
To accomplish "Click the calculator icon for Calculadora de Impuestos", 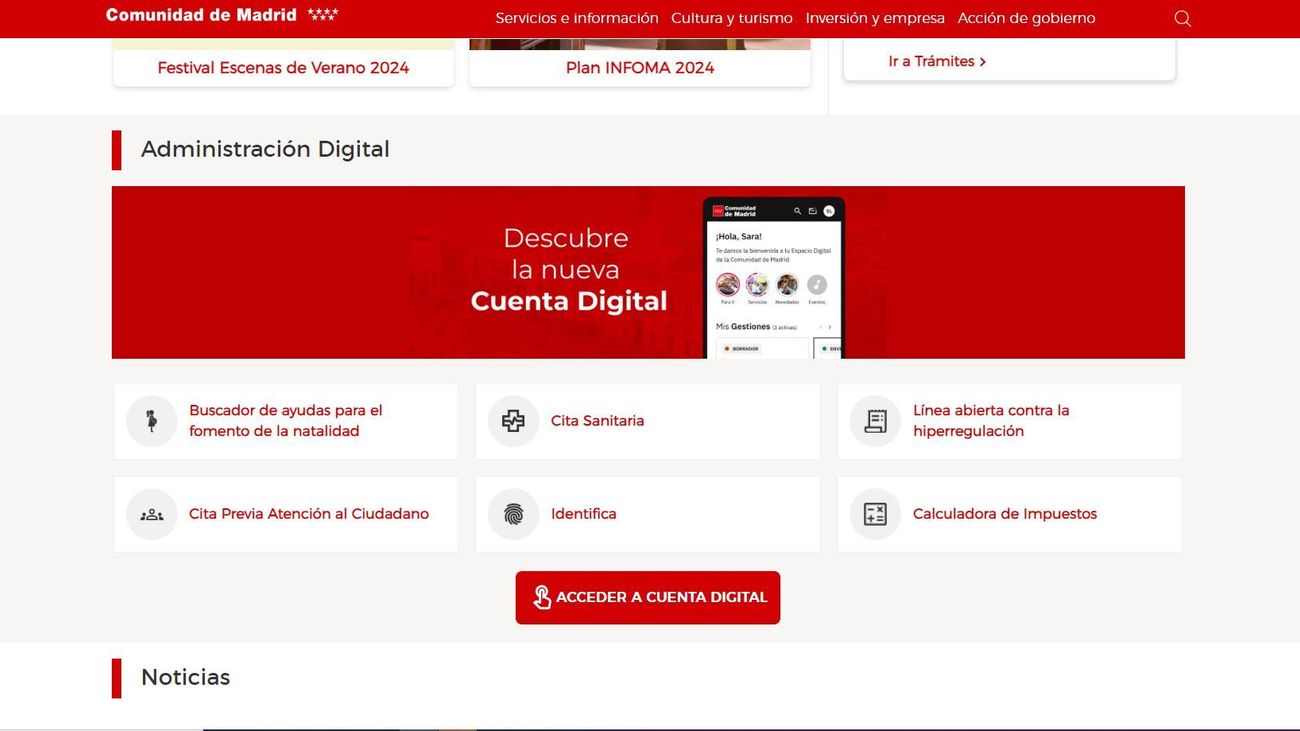I will click(874, 513).
